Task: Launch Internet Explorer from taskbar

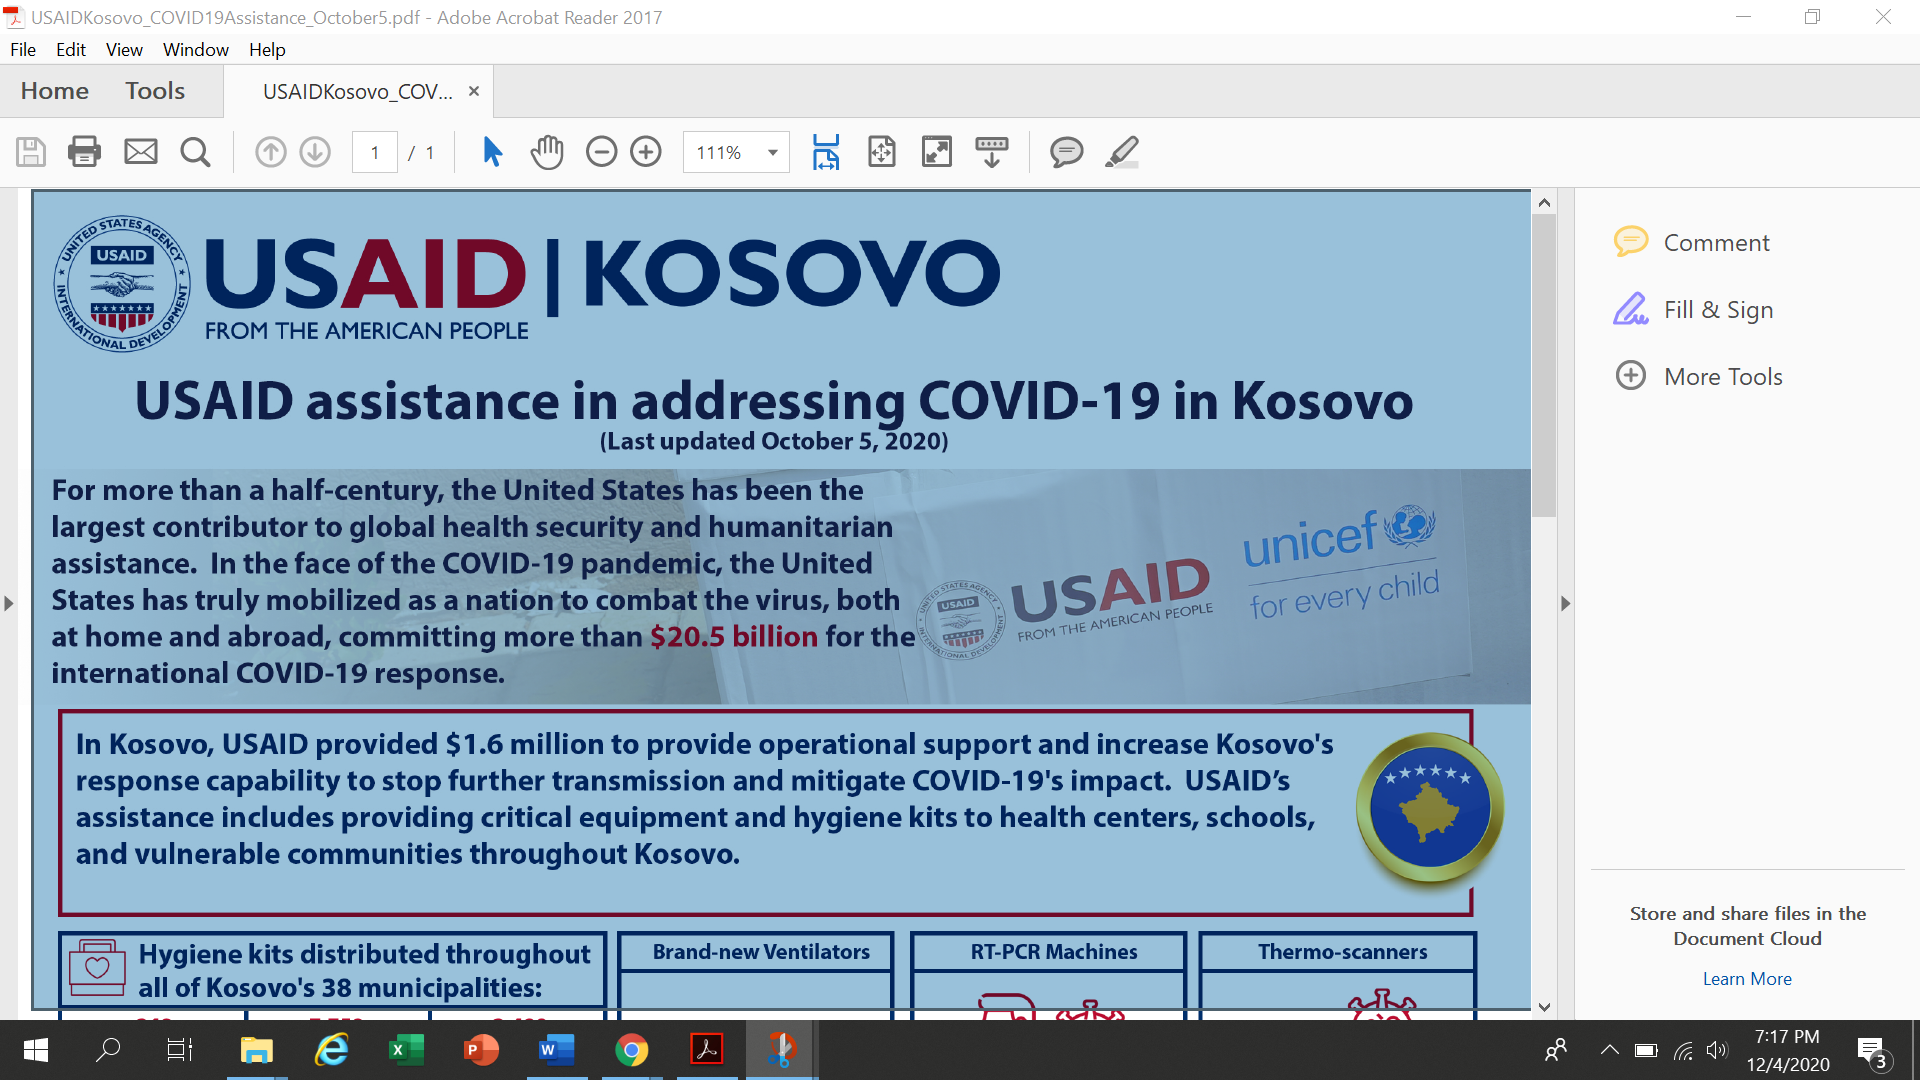Action: (331, 1050)
